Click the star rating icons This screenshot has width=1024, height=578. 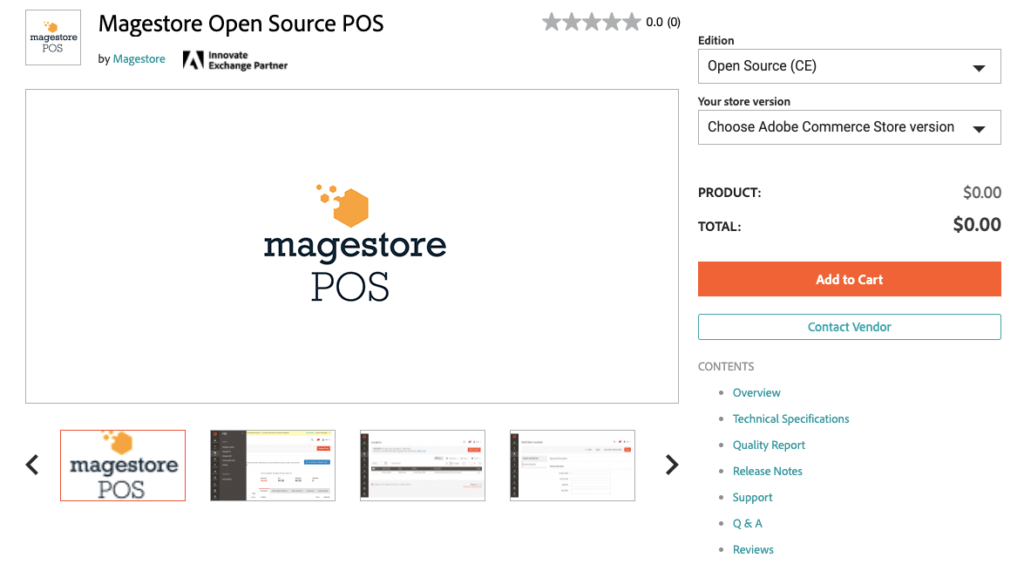(x=590, y=22)
